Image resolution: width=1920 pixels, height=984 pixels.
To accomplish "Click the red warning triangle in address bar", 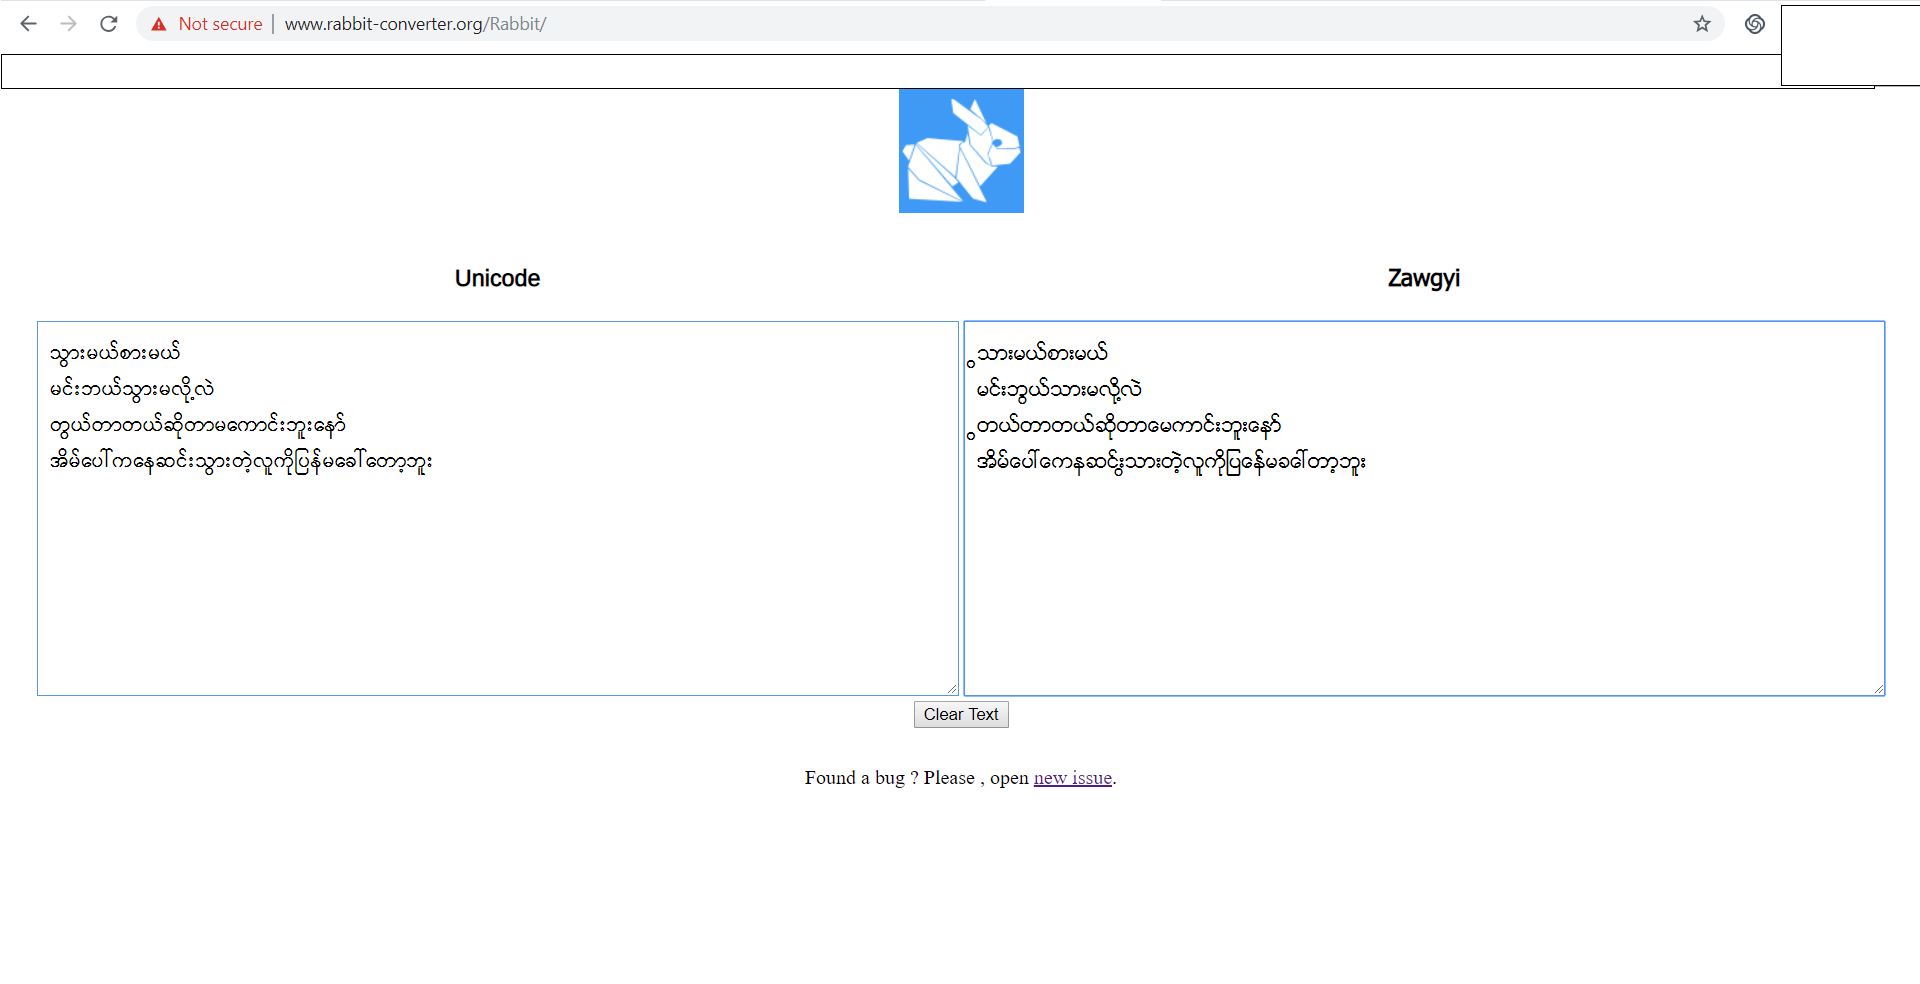I will point(159,23).
